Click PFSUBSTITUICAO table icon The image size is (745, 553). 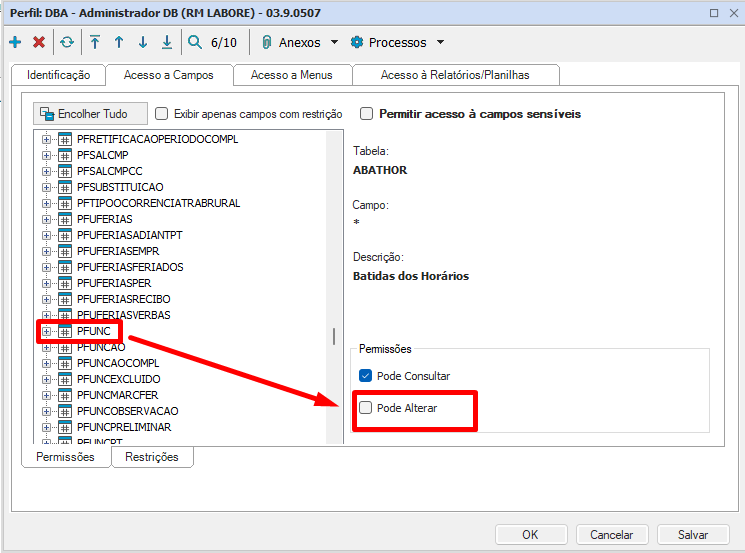point(65,187)
